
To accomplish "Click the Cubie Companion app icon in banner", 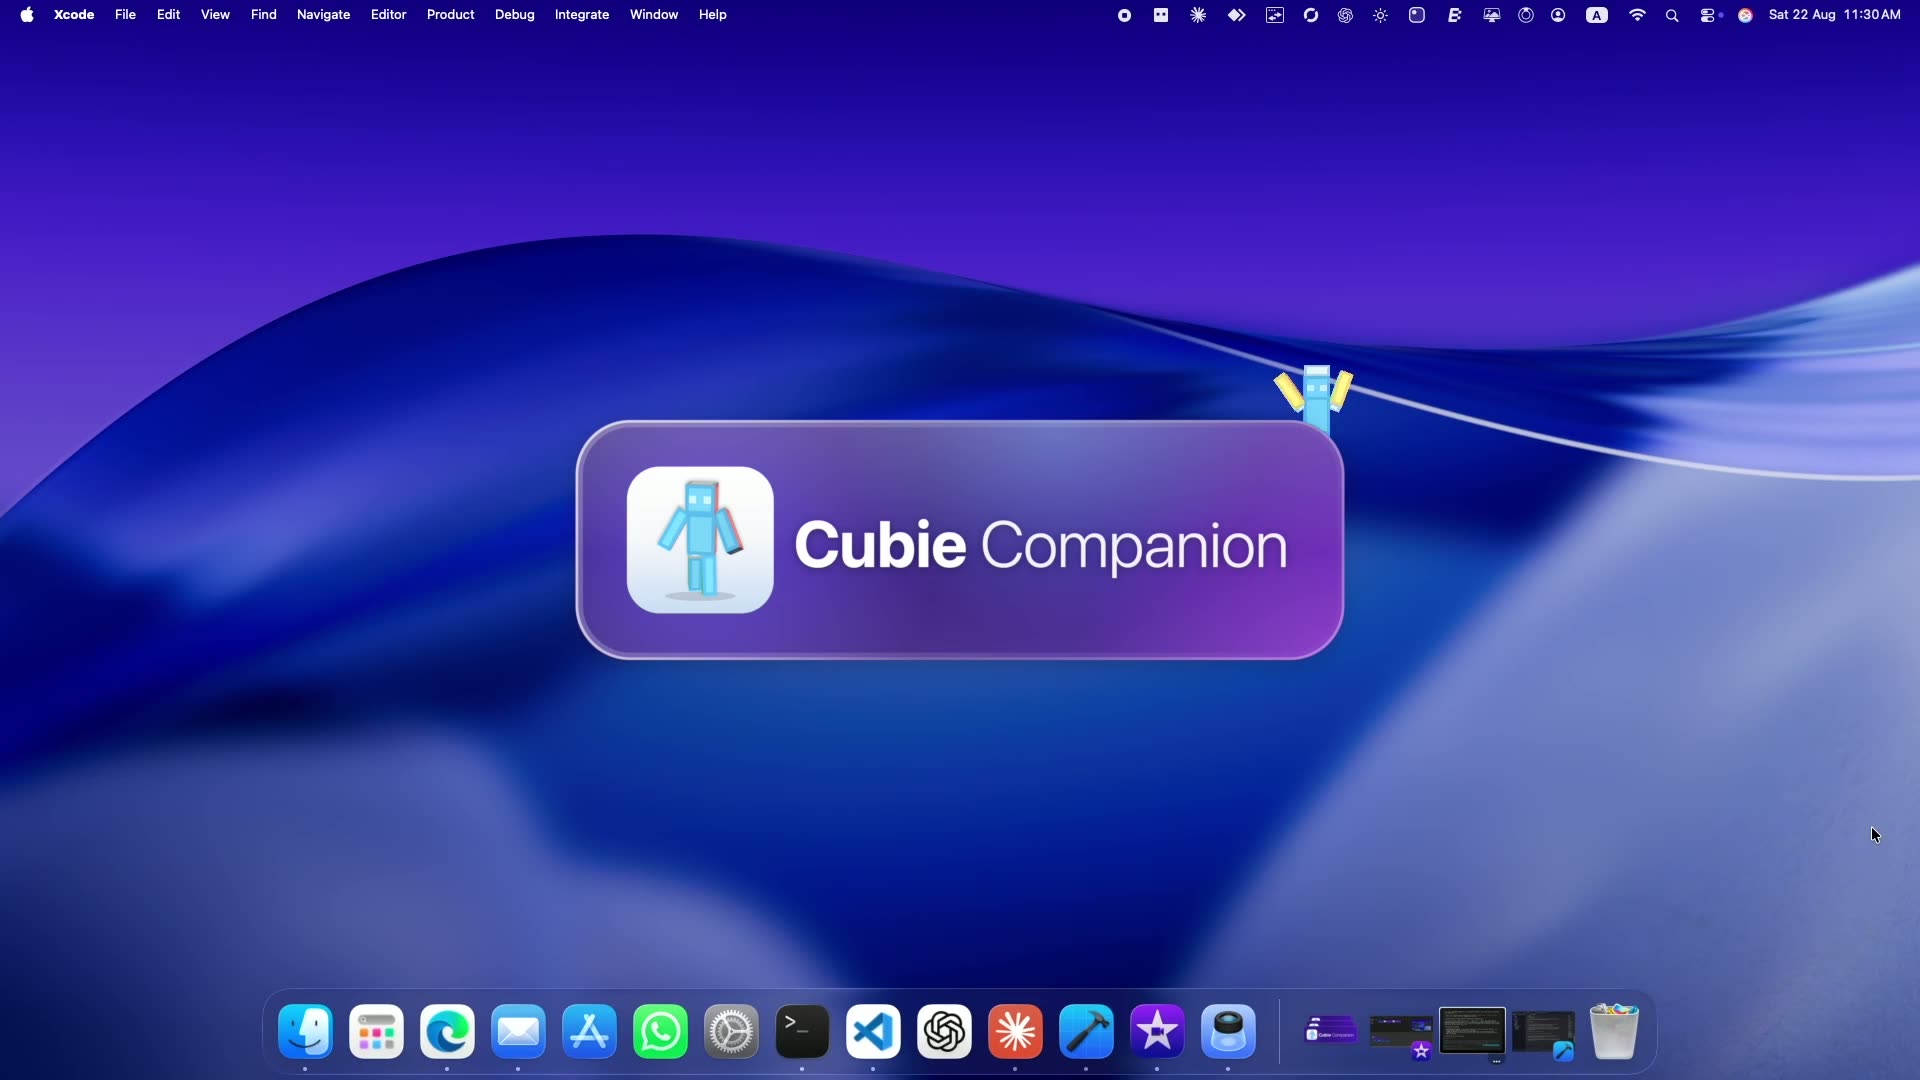I will (x=700, y=540).
